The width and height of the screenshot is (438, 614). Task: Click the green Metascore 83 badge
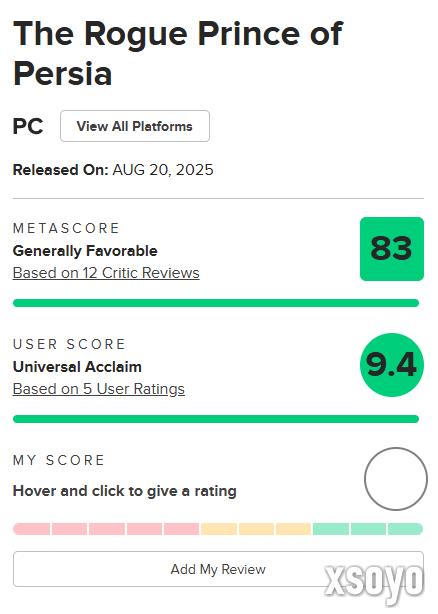(392, 249)
